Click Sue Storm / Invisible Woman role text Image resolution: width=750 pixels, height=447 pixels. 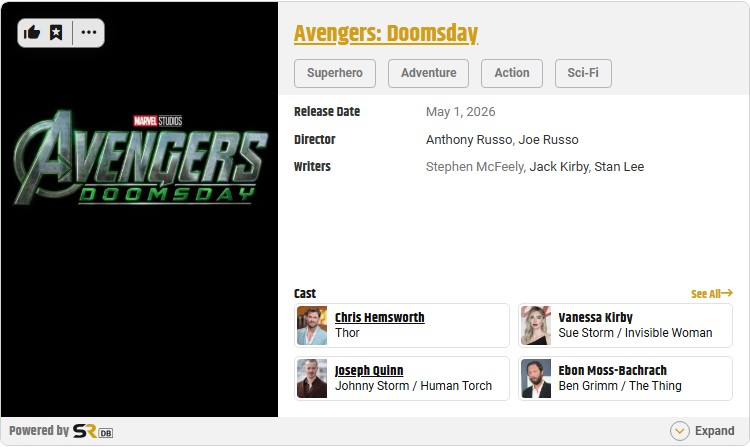635,333
